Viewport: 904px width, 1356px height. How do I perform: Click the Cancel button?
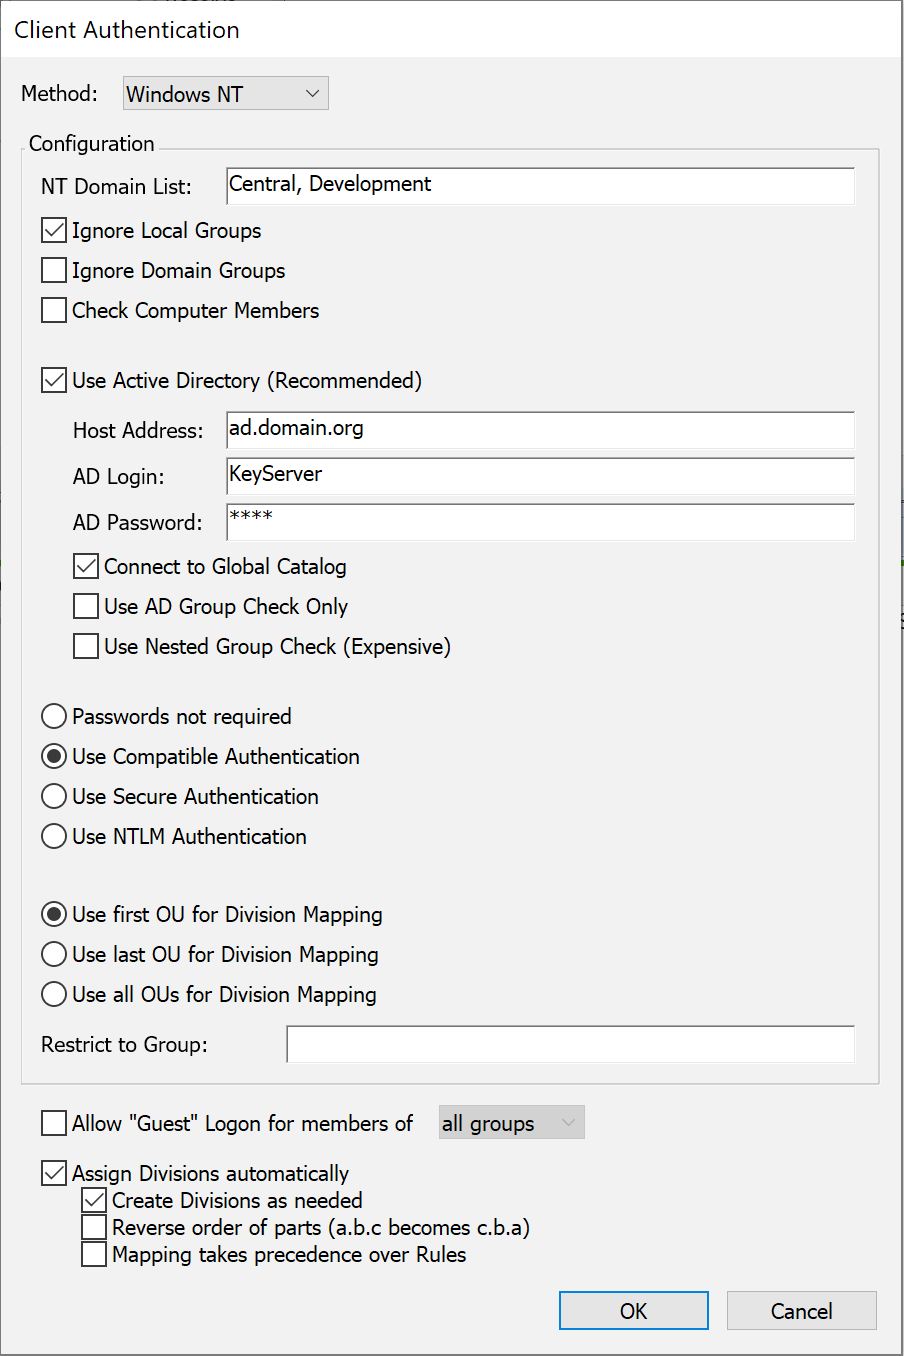coord(801,1311)
